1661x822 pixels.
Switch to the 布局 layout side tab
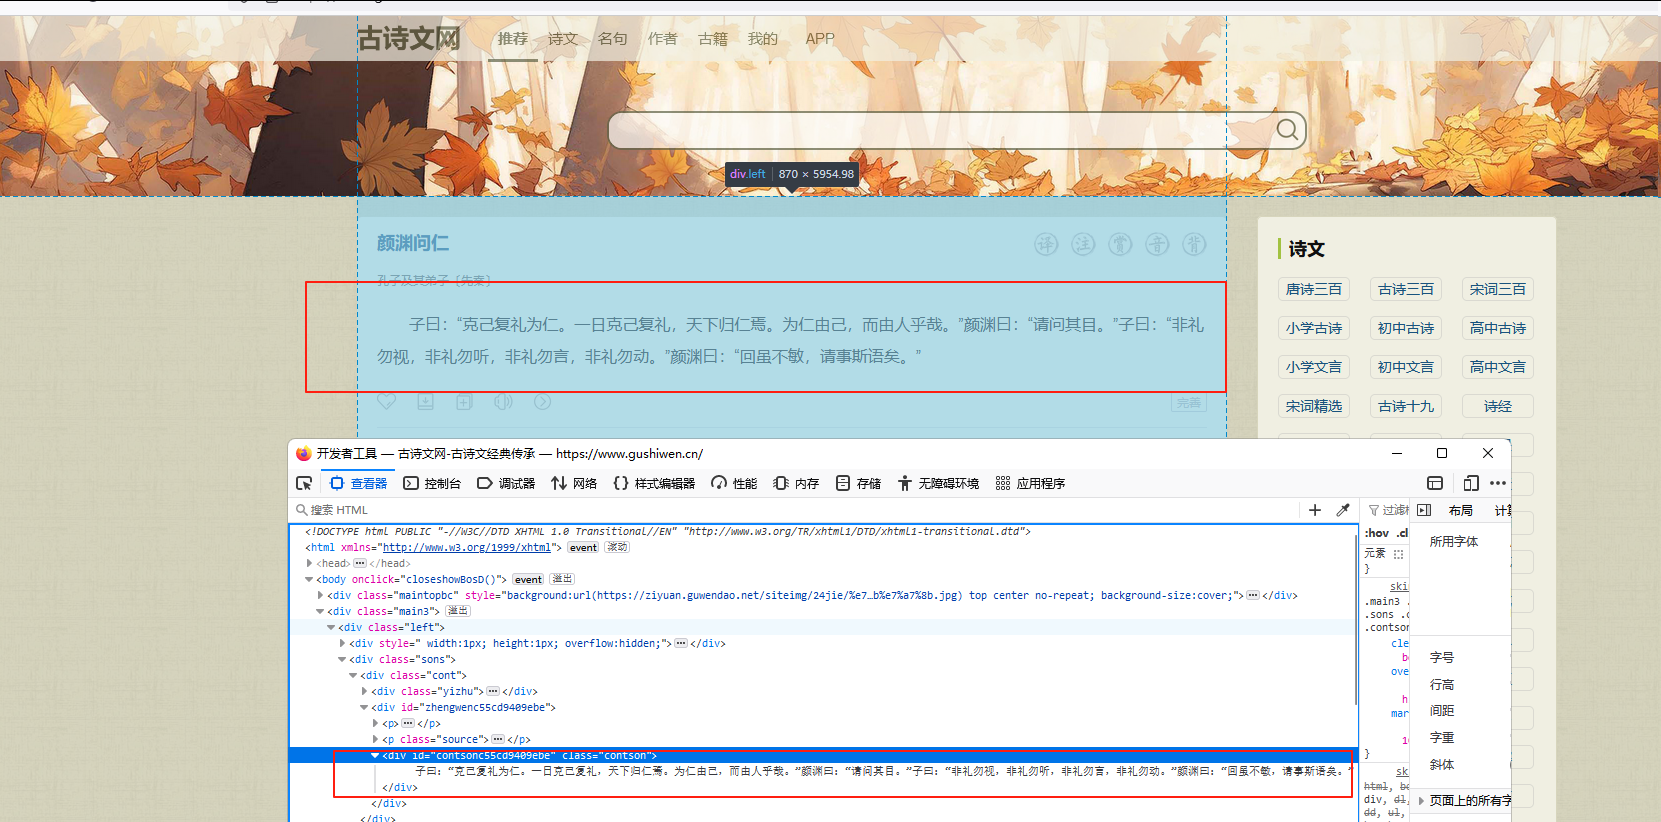1461,510
